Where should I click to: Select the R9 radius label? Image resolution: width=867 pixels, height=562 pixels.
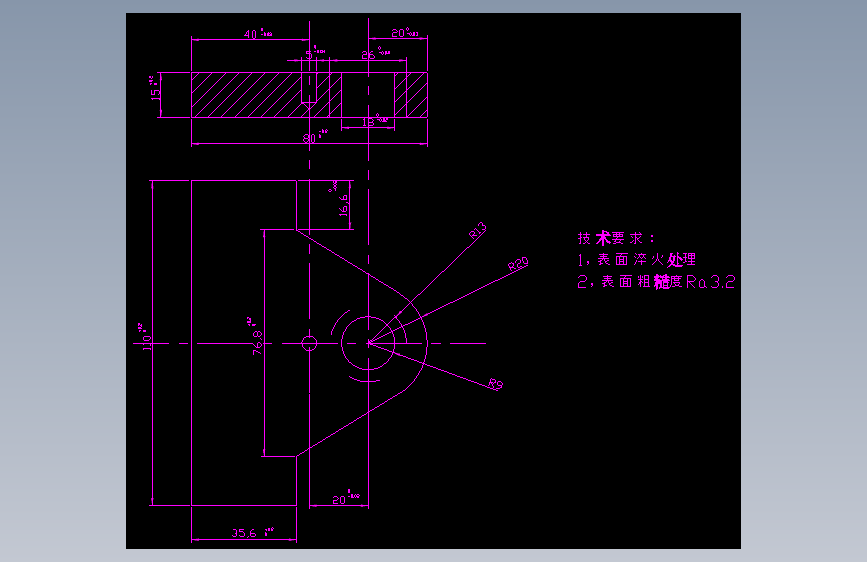pos(495,383)
